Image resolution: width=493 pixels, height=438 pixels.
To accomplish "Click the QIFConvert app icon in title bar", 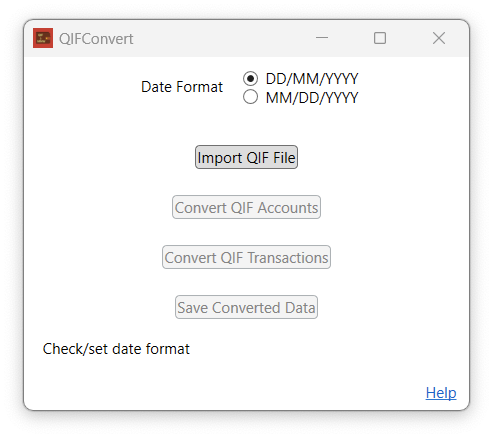I will tap(43, 38).
